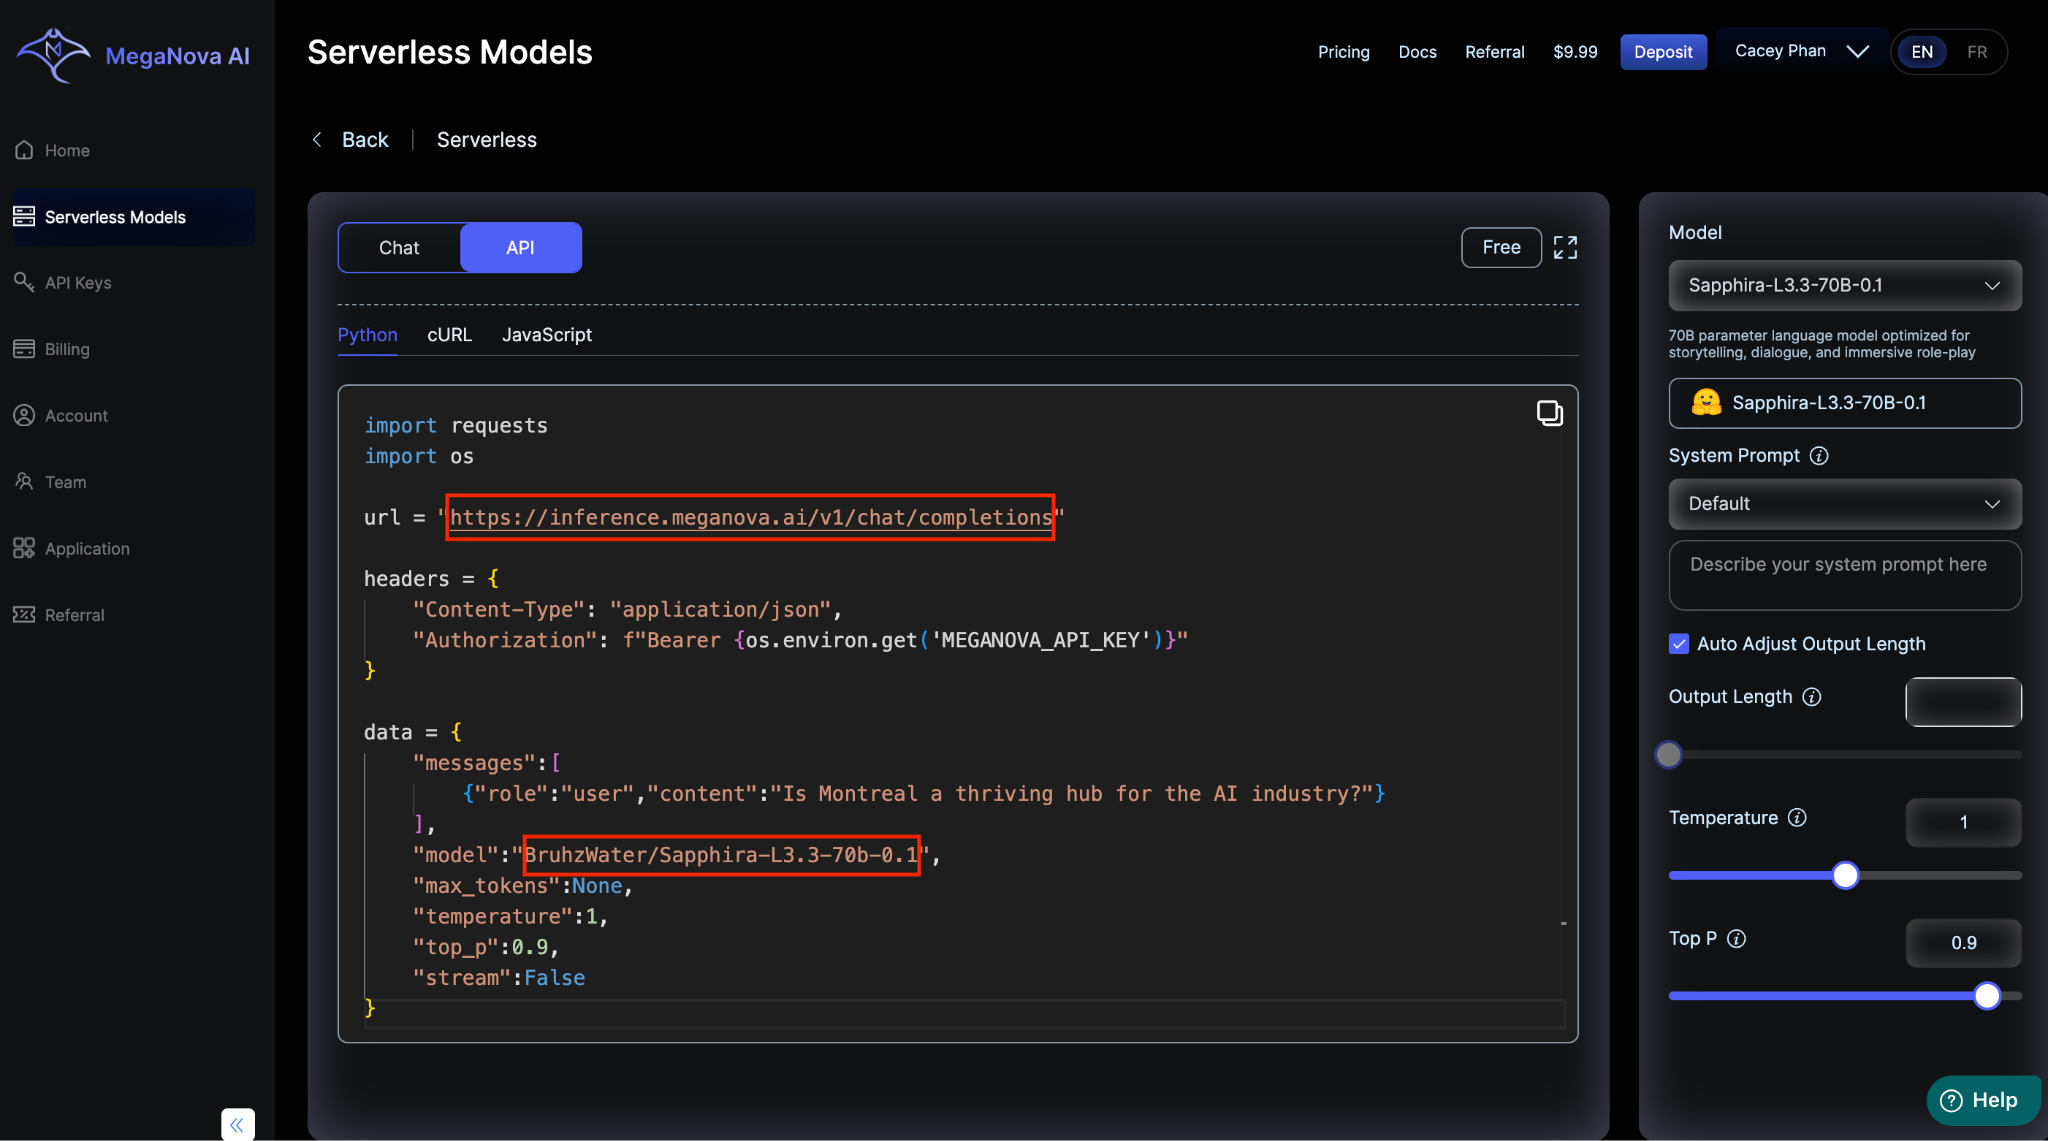This screenshot has height=1141, width=2048.
Task: Switch to the JavaScript tab
Action: [546, 335]
